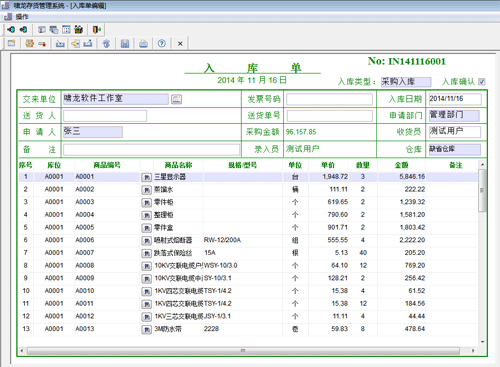This screenshot has height=367, width=500.
Task: Click the 送货单号 input field
Action: [329, 116]
